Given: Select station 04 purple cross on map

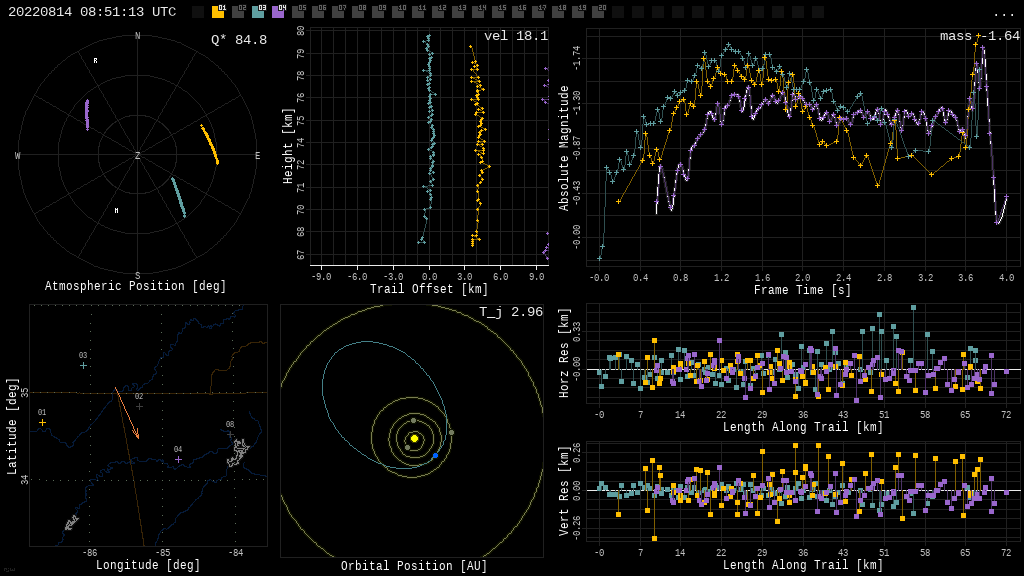Looking at the screenshot, I should (x=178, y=459).
